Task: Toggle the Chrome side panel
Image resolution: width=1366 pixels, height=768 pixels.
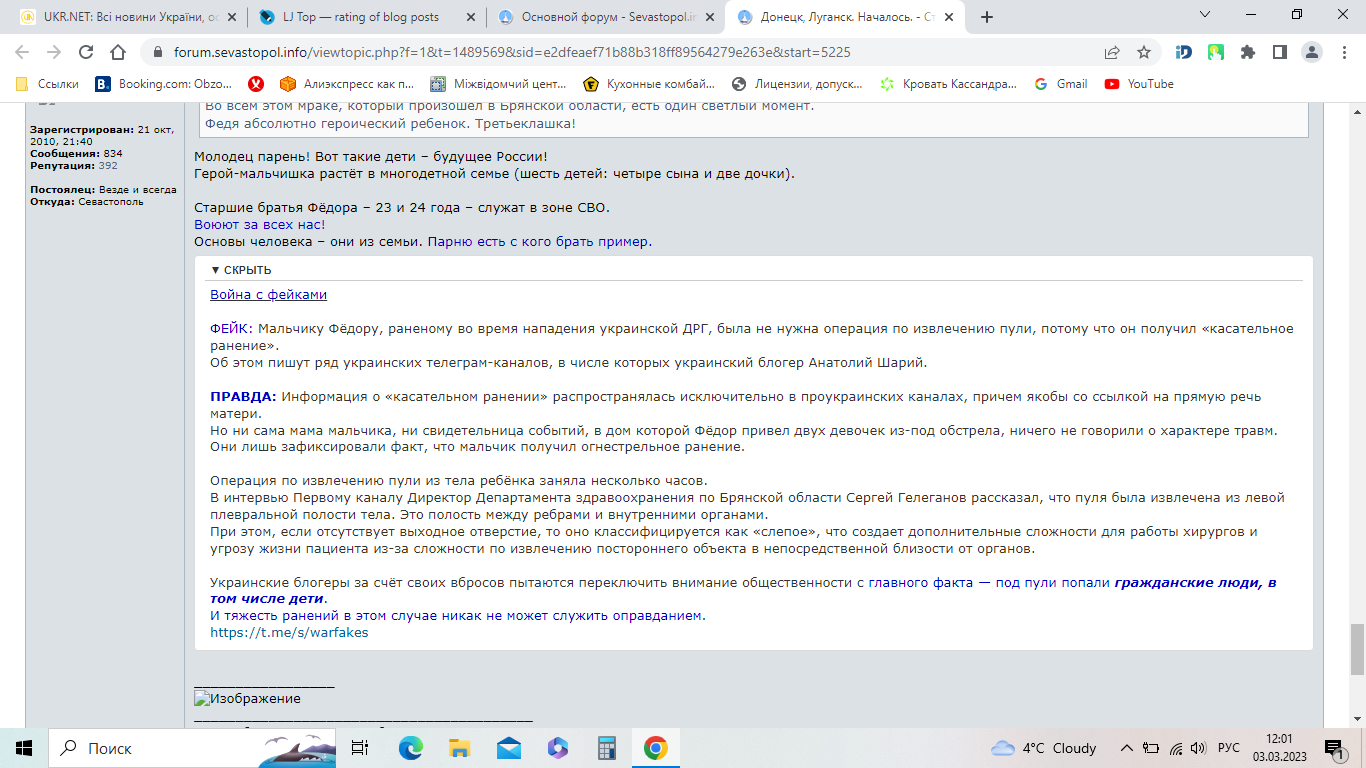Action: pos(1279,52)
